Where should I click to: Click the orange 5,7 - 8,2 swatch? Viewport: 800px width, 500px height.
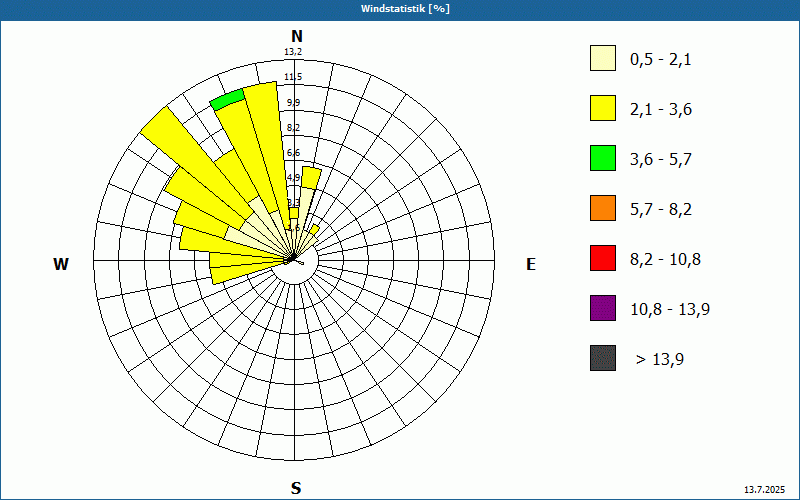[603, 208]
